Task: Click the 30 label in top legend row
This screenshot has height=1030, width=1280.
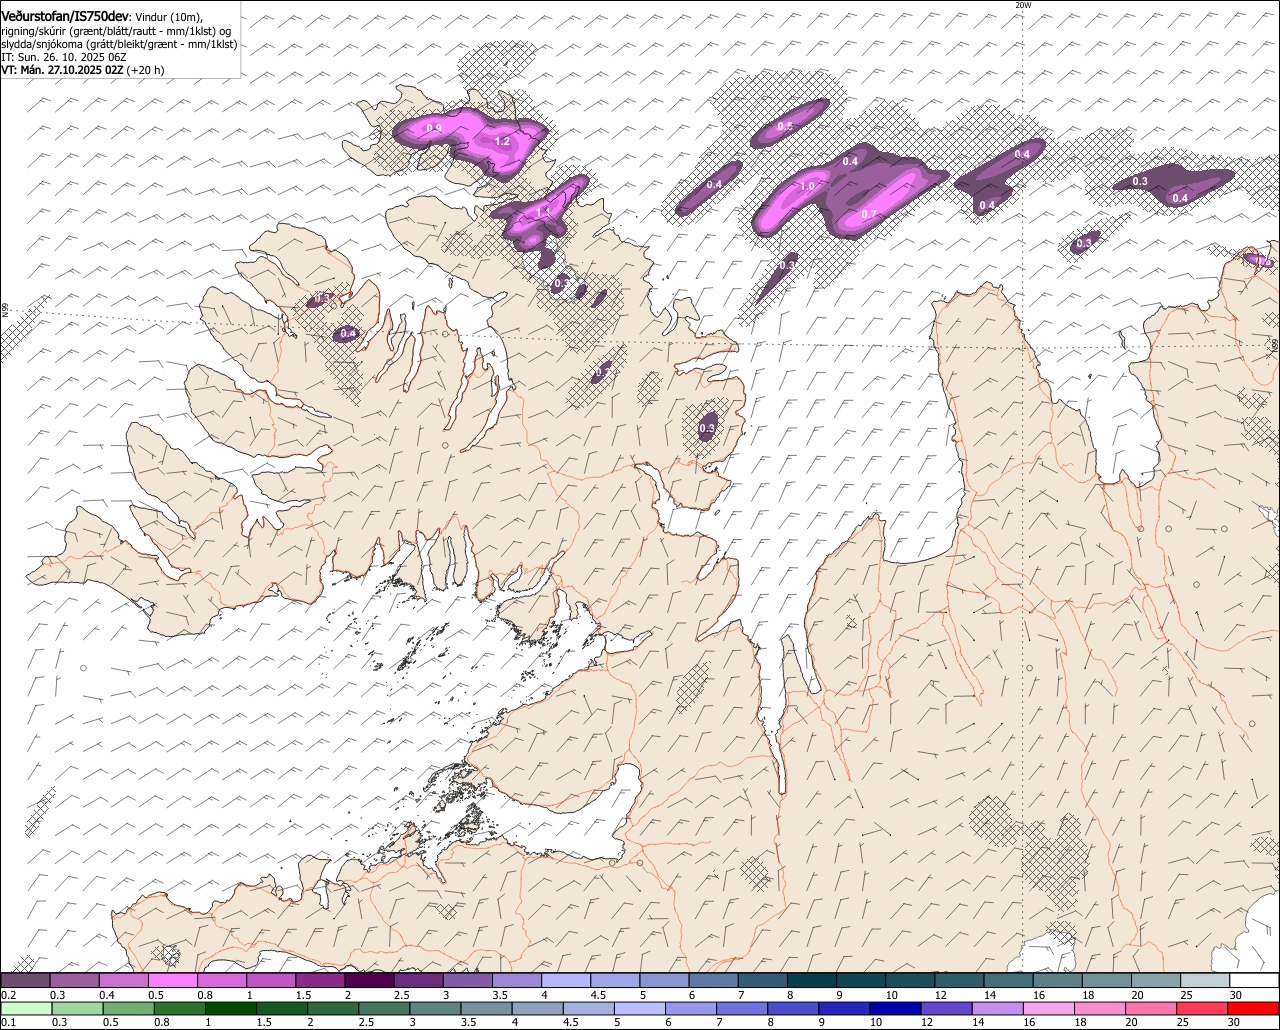Action: point(1236,995)
